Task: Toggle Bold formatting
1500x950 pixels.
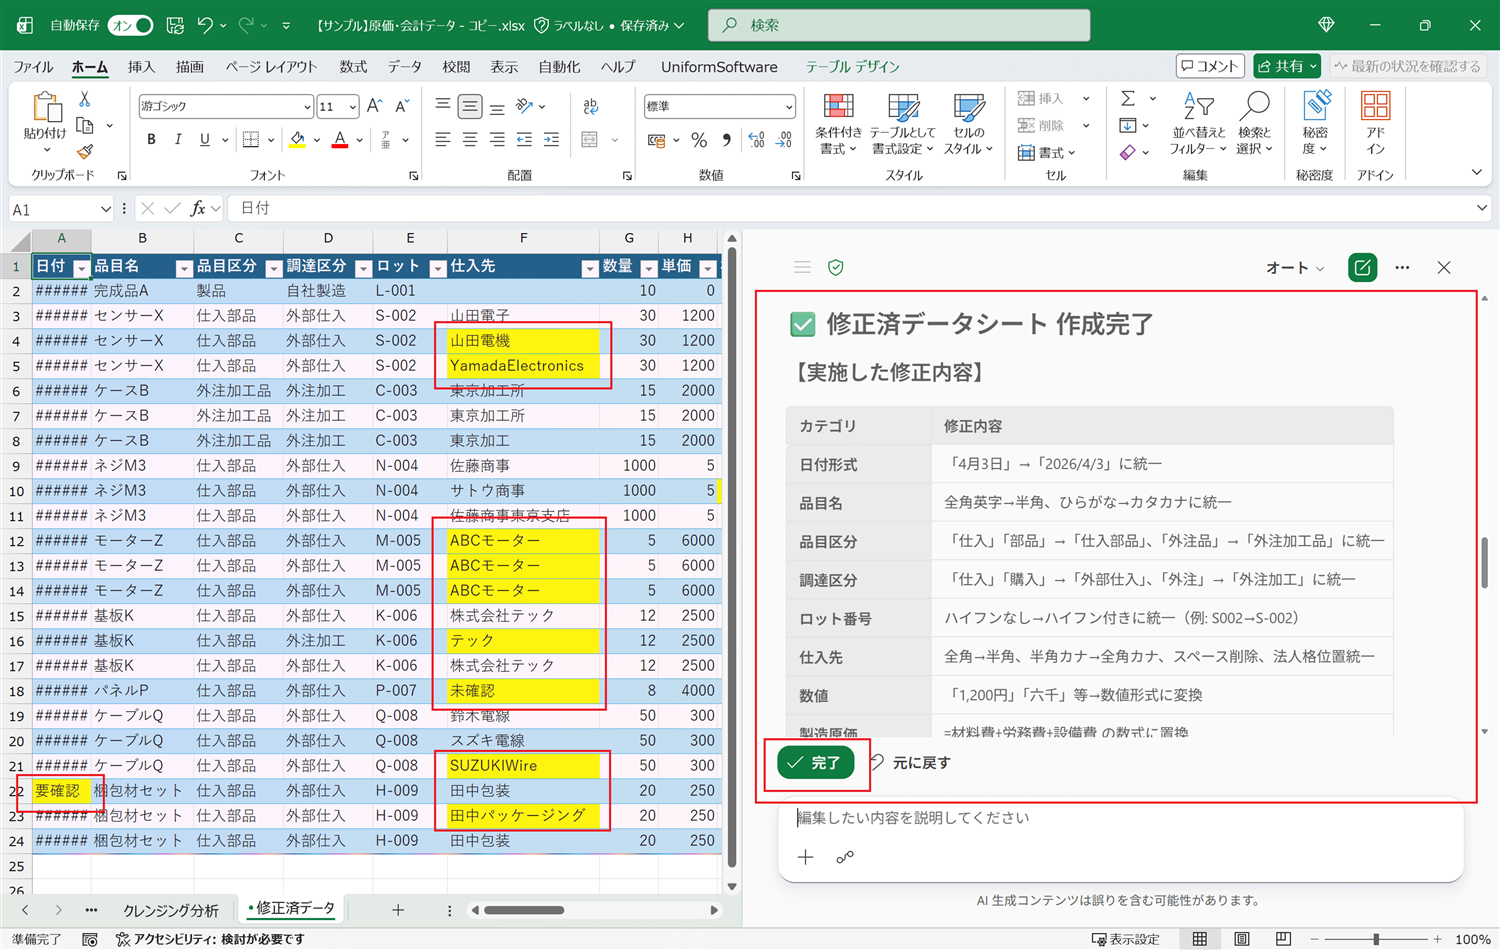Action: pyautogui.click(x=151, y=140)
